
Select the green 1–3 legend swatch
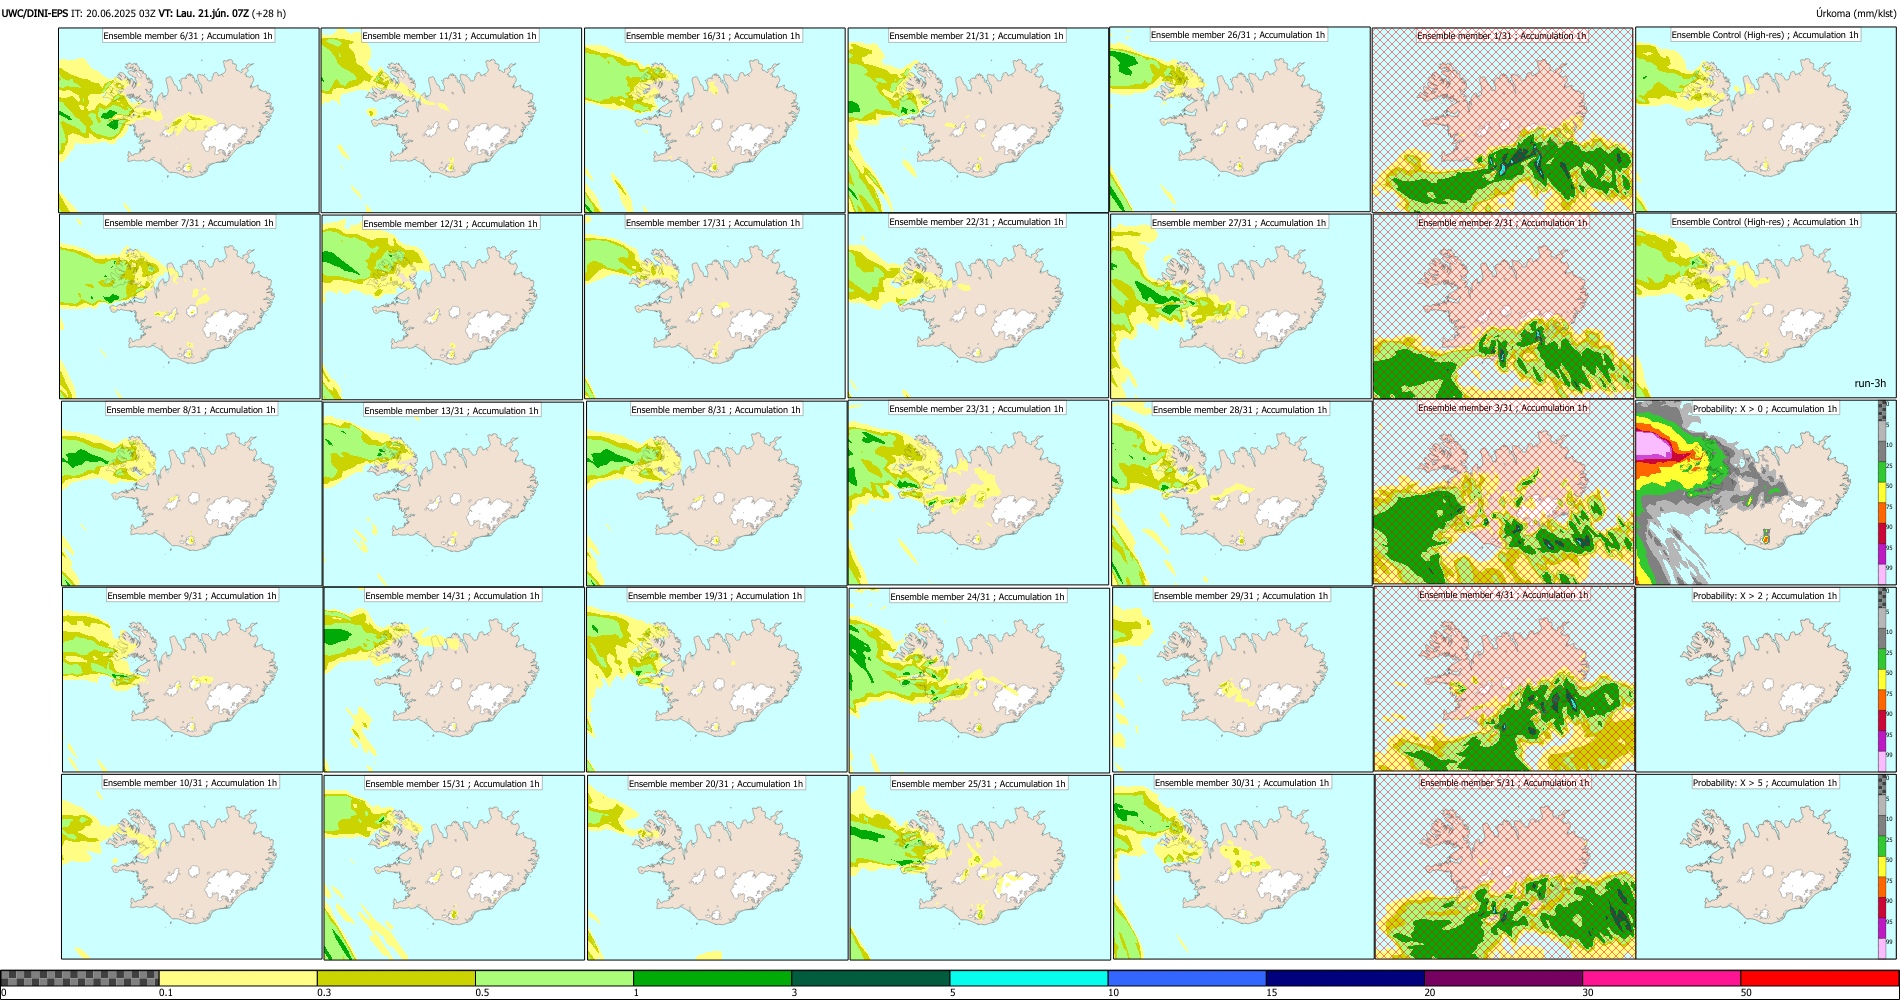coord(712,978)
